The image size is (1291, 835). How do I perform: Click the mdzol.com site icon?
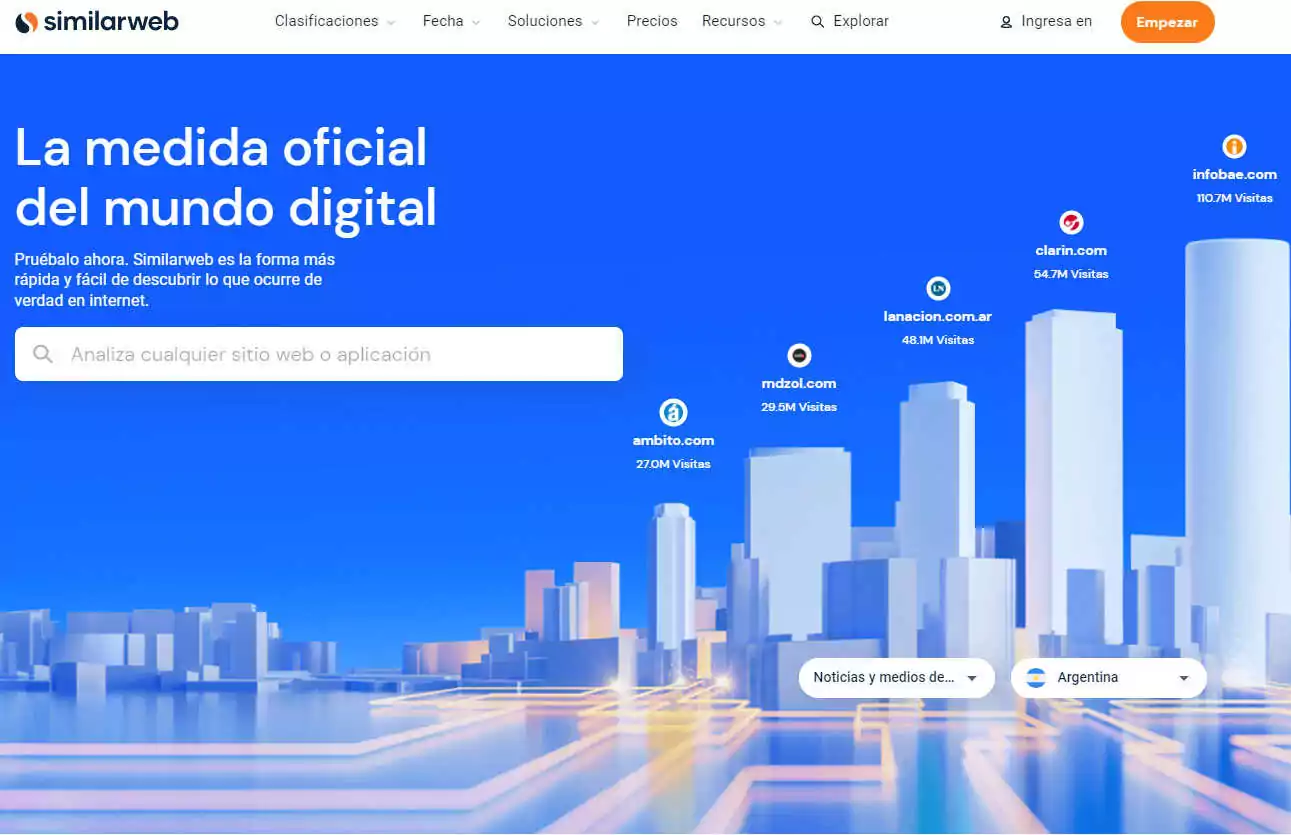798,355
